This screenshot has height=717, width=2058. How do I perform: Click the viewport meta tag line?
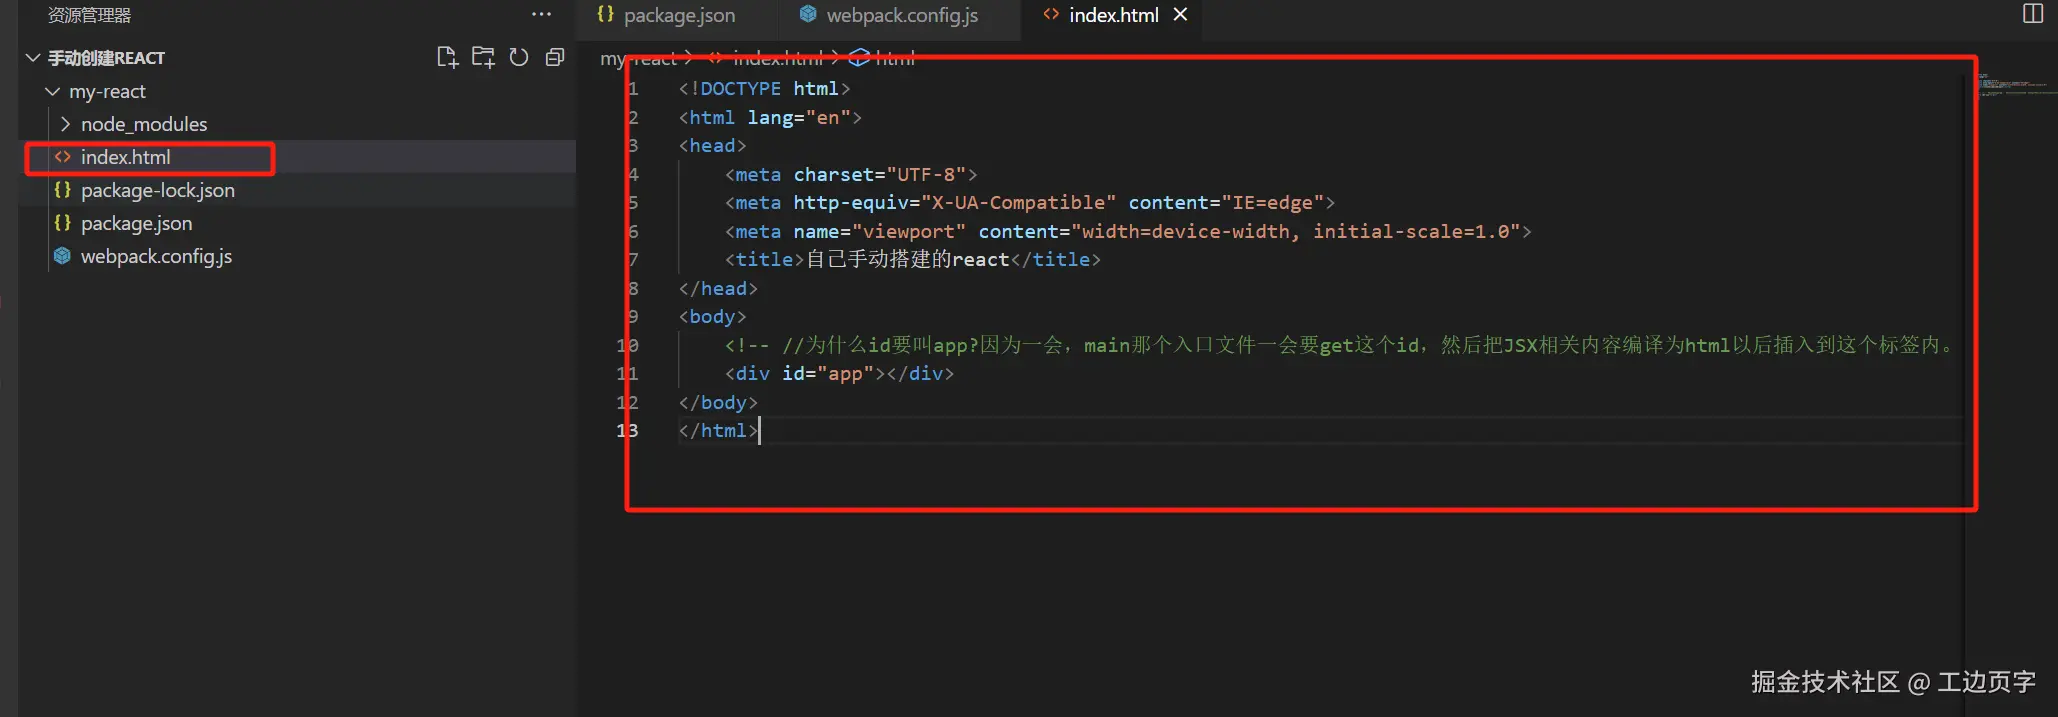click(x=1128, y=232)
